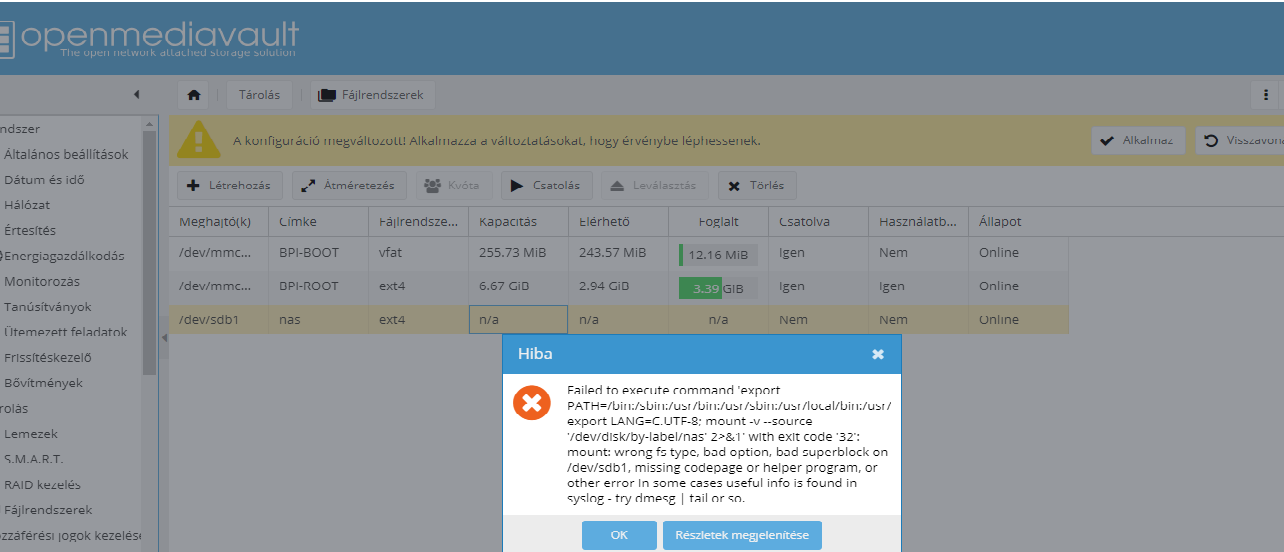Click Csatolás toolbar button
This screenshot has width=1284, height=552.
click(547, 185)
